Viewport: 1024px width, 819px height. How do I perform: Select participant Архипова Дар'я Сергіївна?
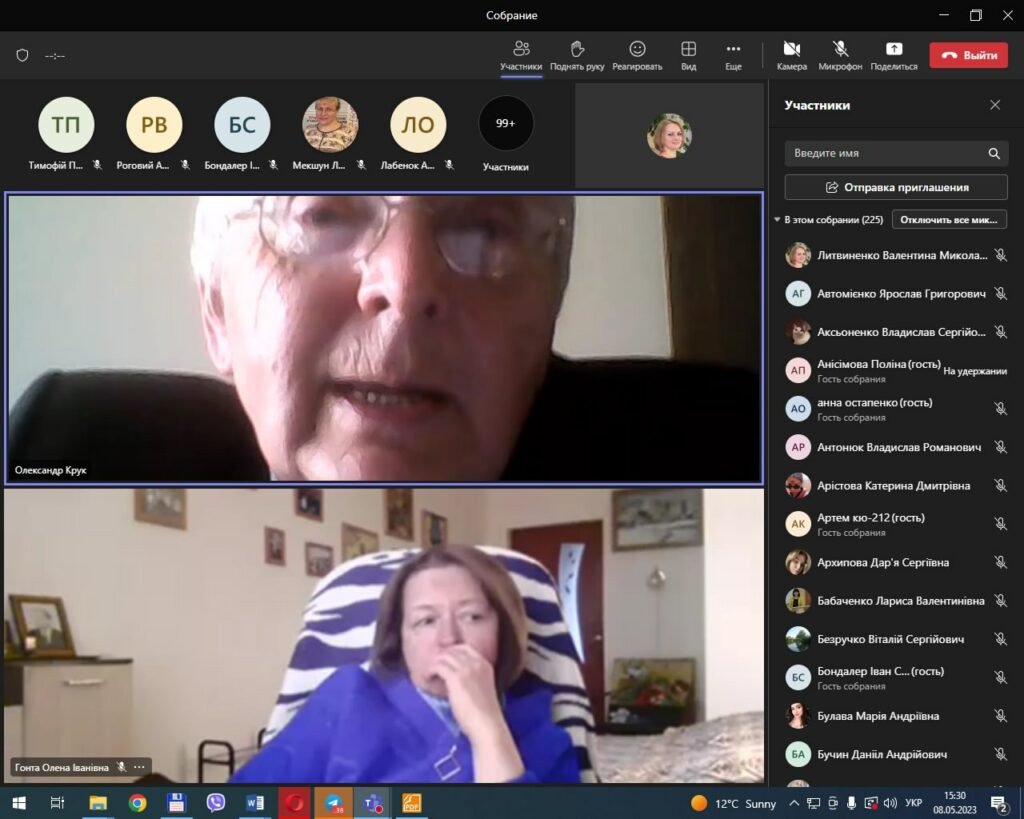[882, 563]
